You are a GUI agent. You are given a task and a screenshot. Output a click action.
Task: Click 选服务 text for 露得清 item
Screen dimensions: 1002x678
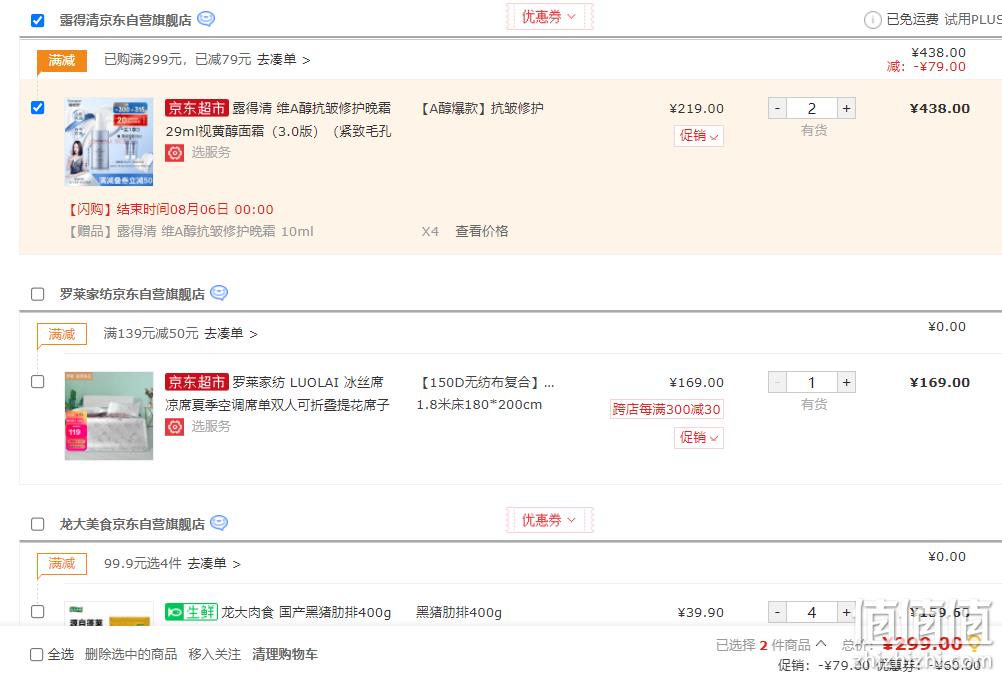pyautogui.click(x=211, y=153)
